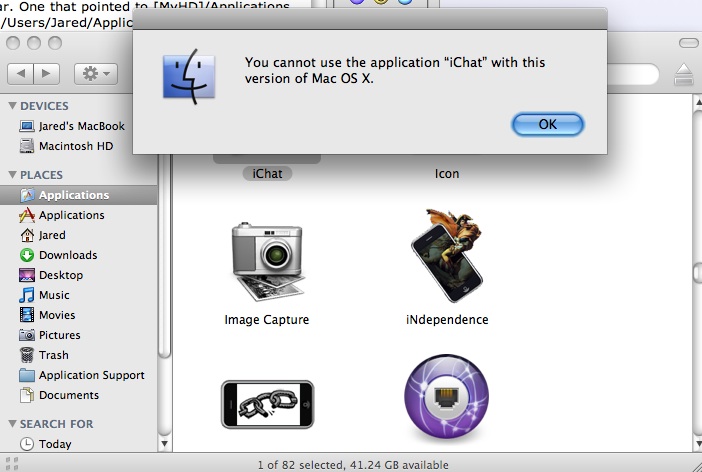Collapse the PLACES section triangle
Screen dimensions: 702x472
click(x=13, y=175)
